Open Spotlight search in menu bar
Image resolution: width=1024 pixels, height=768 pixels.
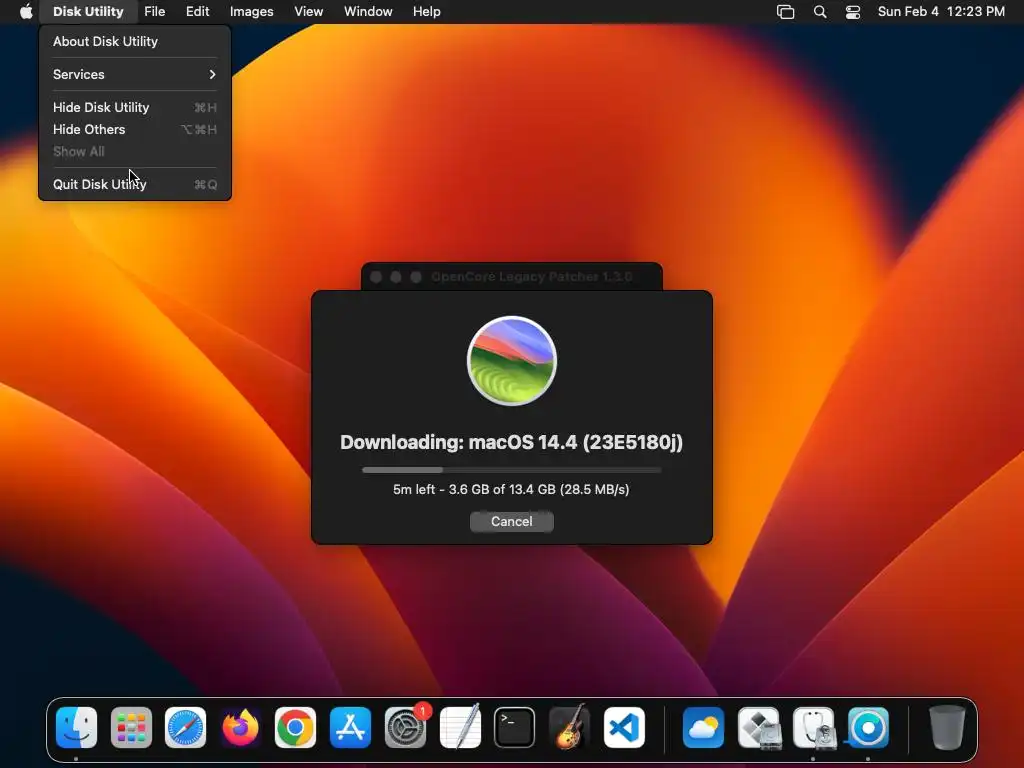(820, 12)
